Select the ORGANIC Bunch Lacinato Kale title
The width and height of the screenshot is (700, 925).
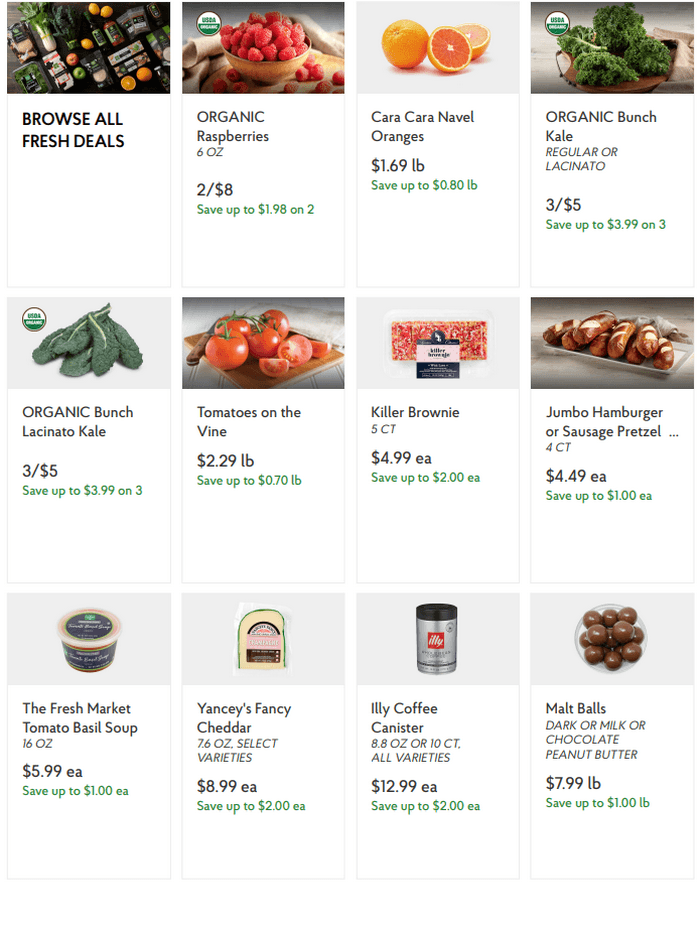(78, 422)
